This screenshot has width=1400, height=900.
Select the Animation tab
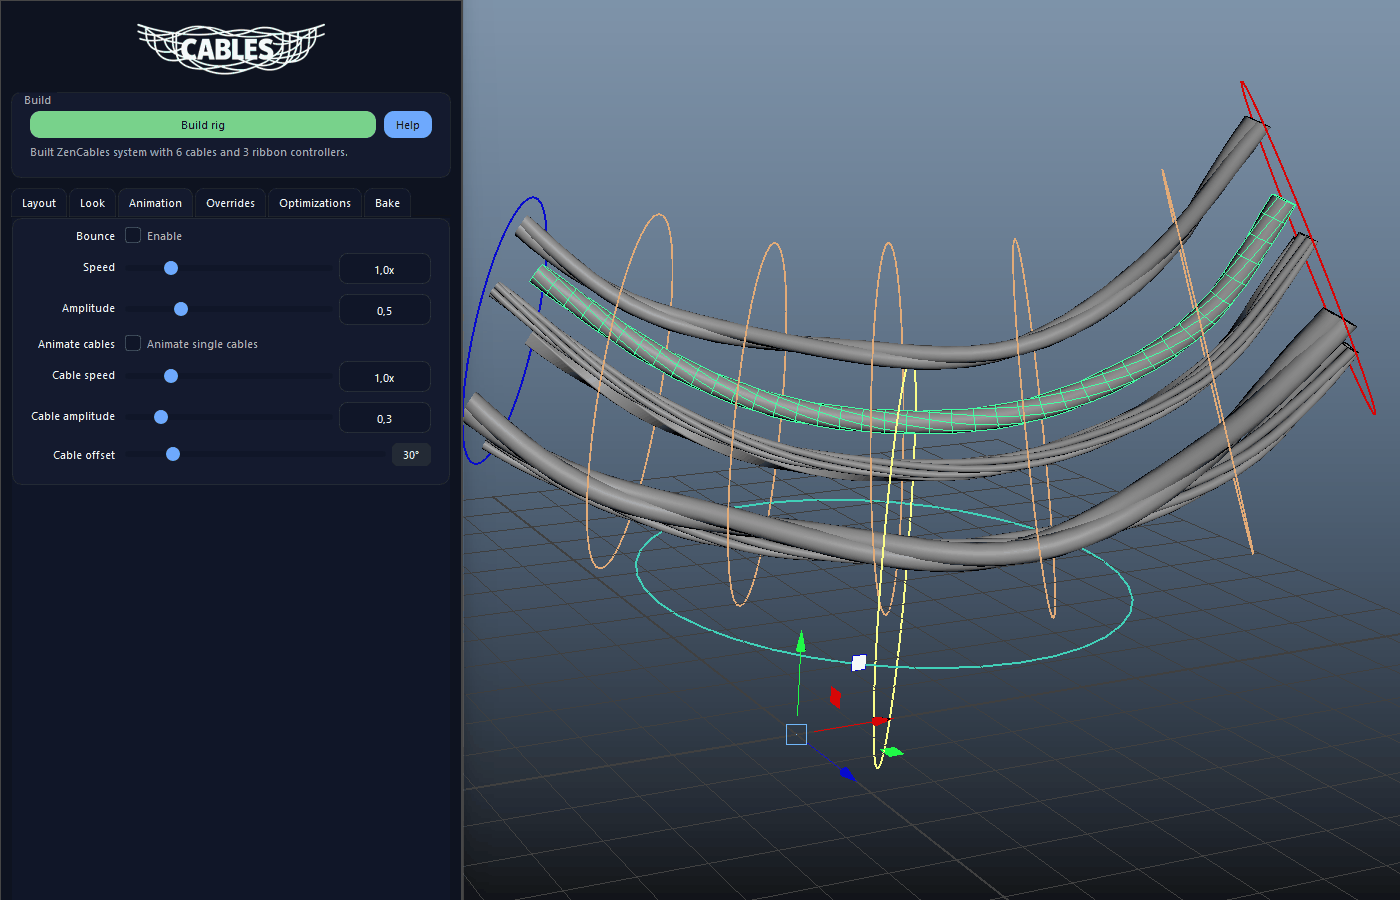coord(155,203)
